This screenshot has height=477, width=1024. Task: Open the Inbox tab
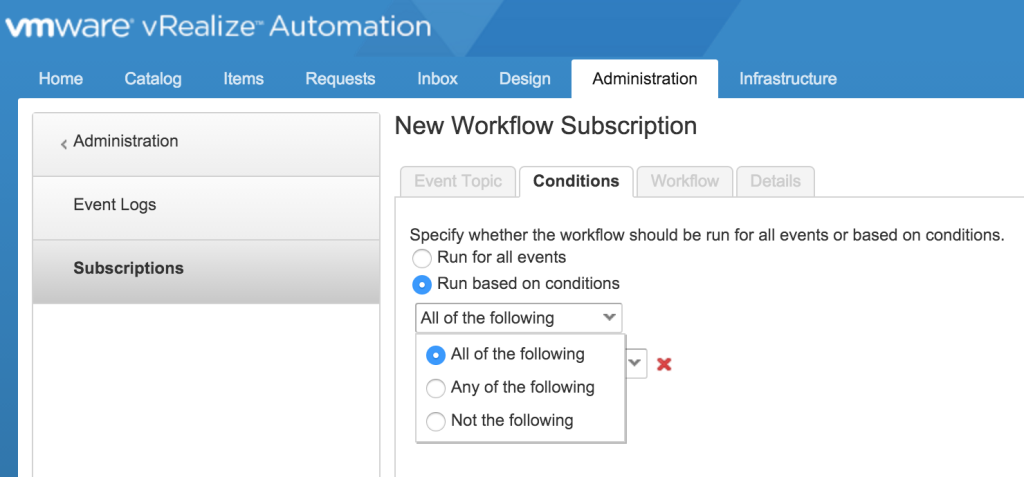coord(438,79)
